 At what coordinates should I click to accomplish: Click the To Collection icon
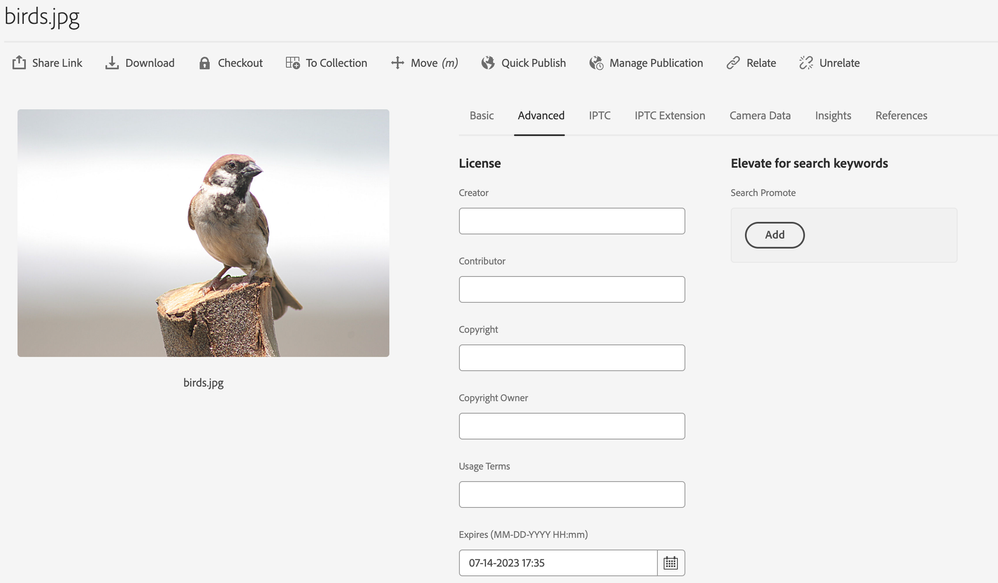pos(293,63)
